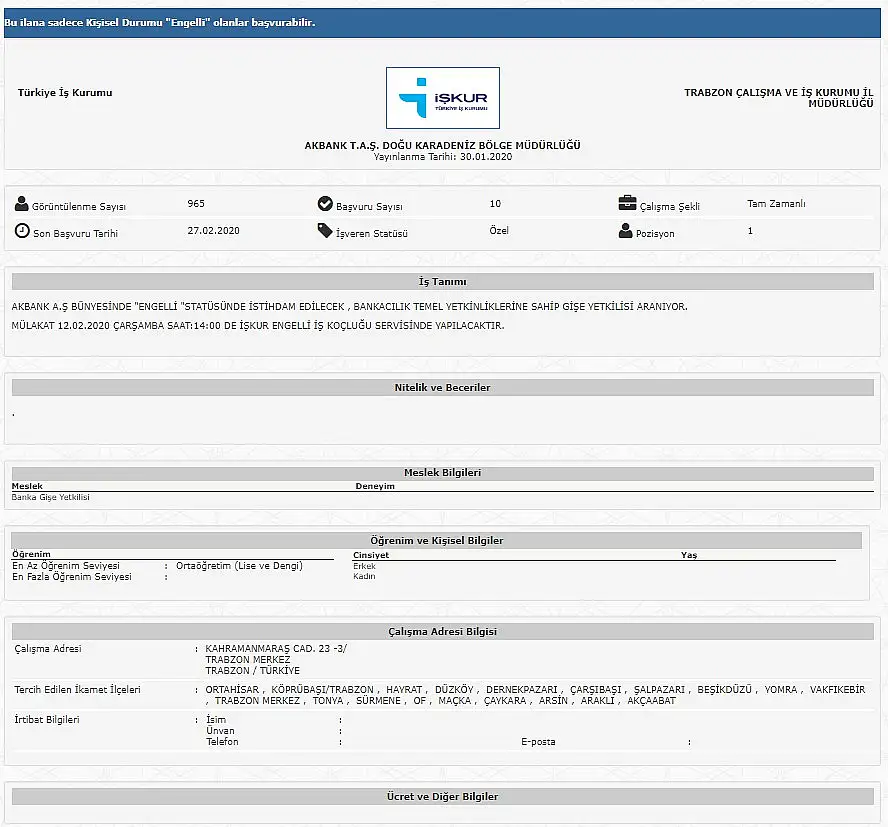Click the 'Nitelik ve Beceriler' section header
Screen dimensions: 888x827
point(442,387)
